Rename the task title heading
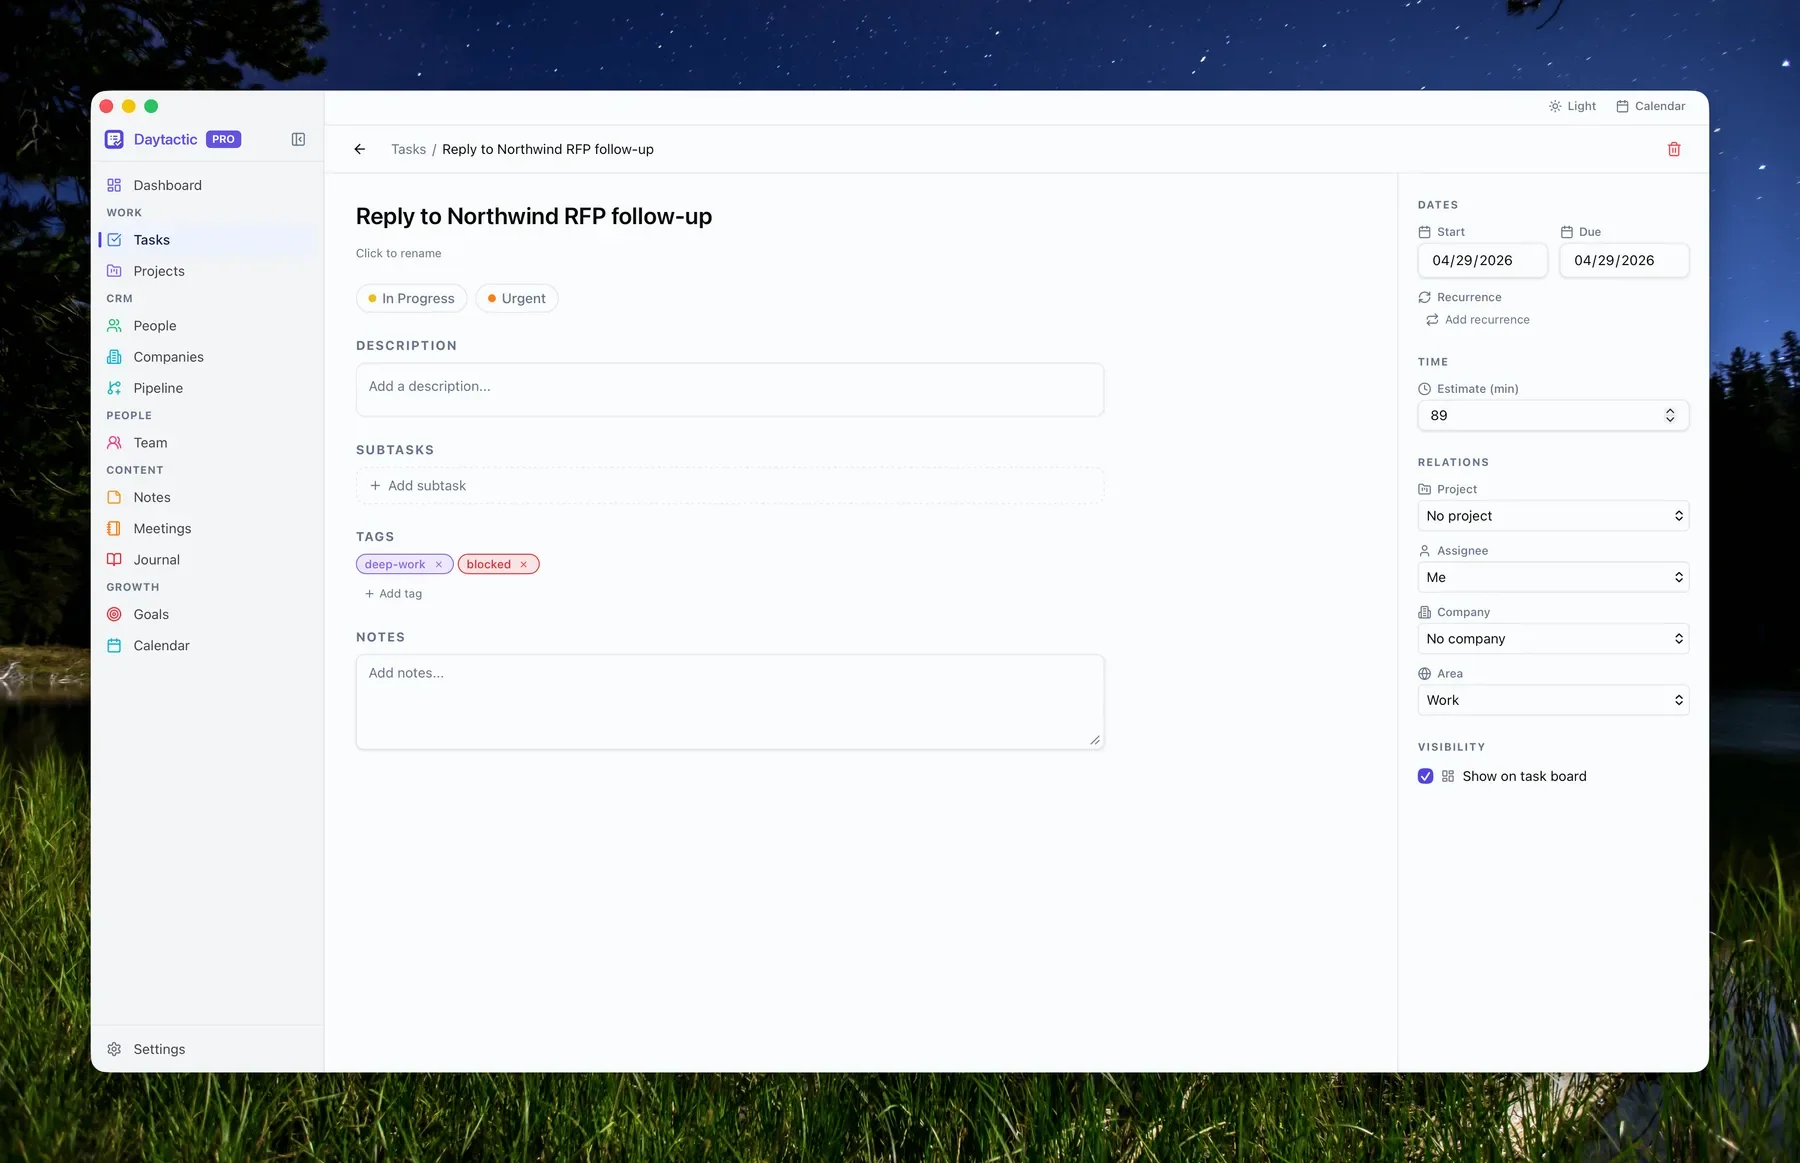The width and height of the screenshot is (1800, 1163). pyautogui.click(x=534, y=216)
